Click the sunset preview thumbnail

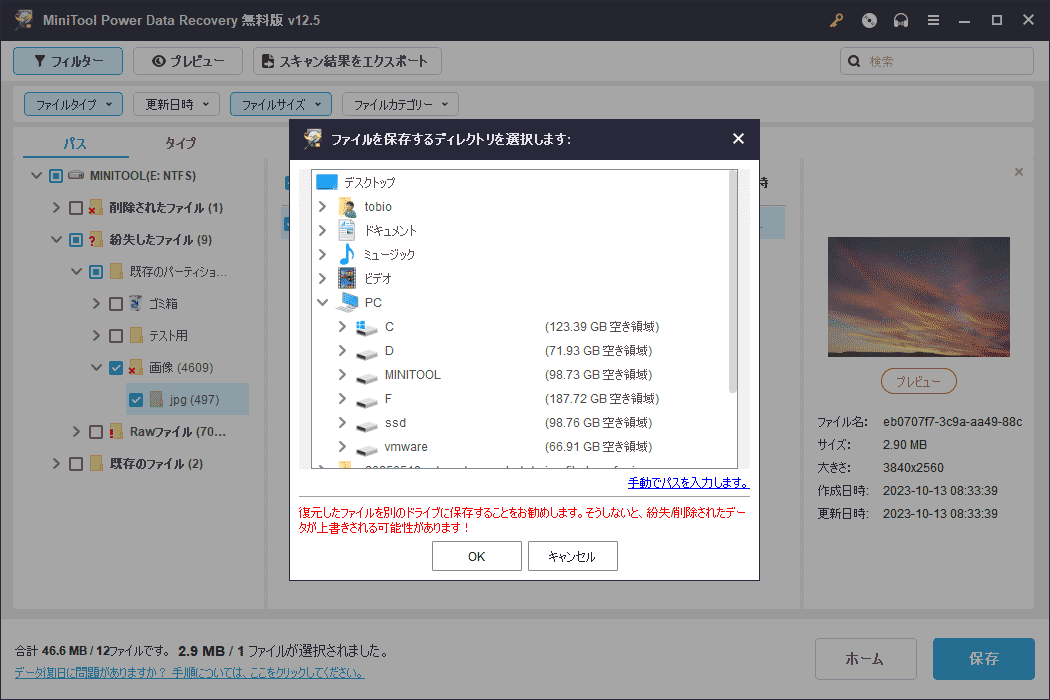pyautogui.click(x=919, y=297)
